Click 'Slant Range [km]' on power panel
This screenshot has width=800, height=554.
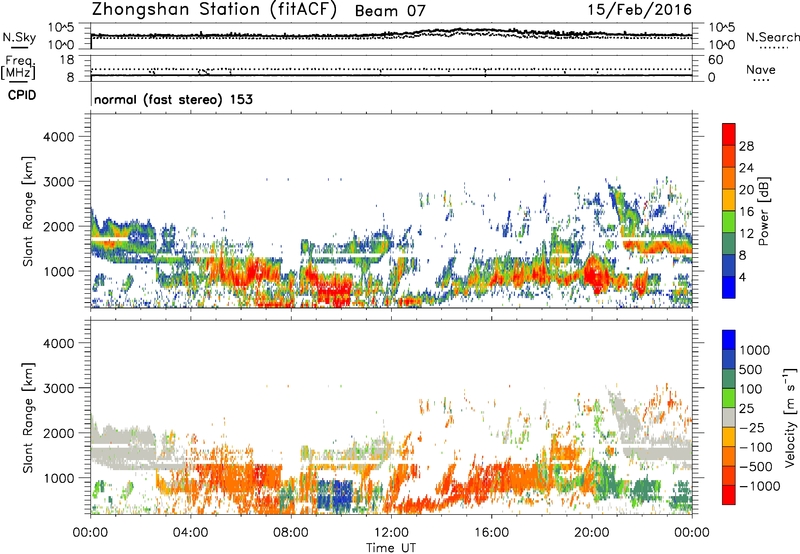point(28,211)
